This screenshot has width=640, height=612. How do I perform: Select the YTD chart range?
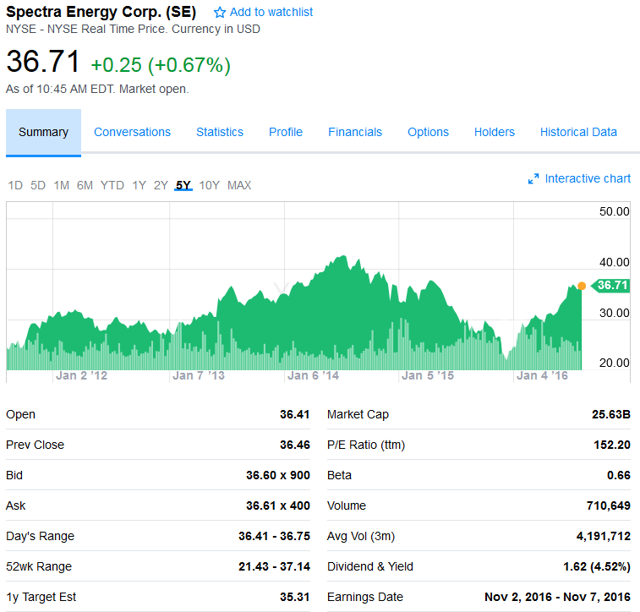point(112,186)
